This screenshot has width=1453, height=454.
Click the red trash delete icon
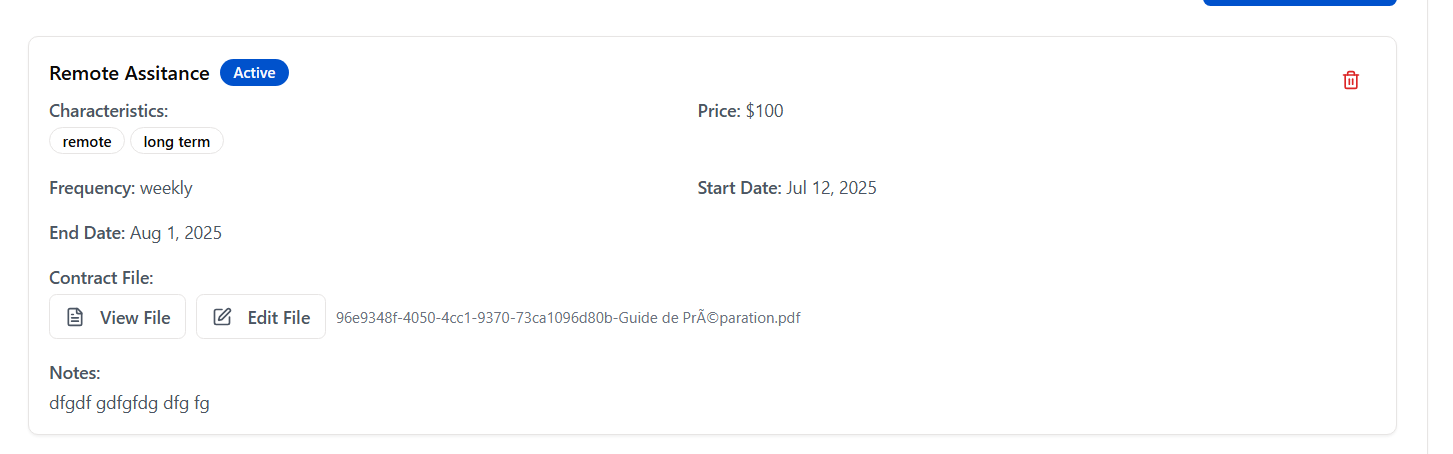(1350, 80)
